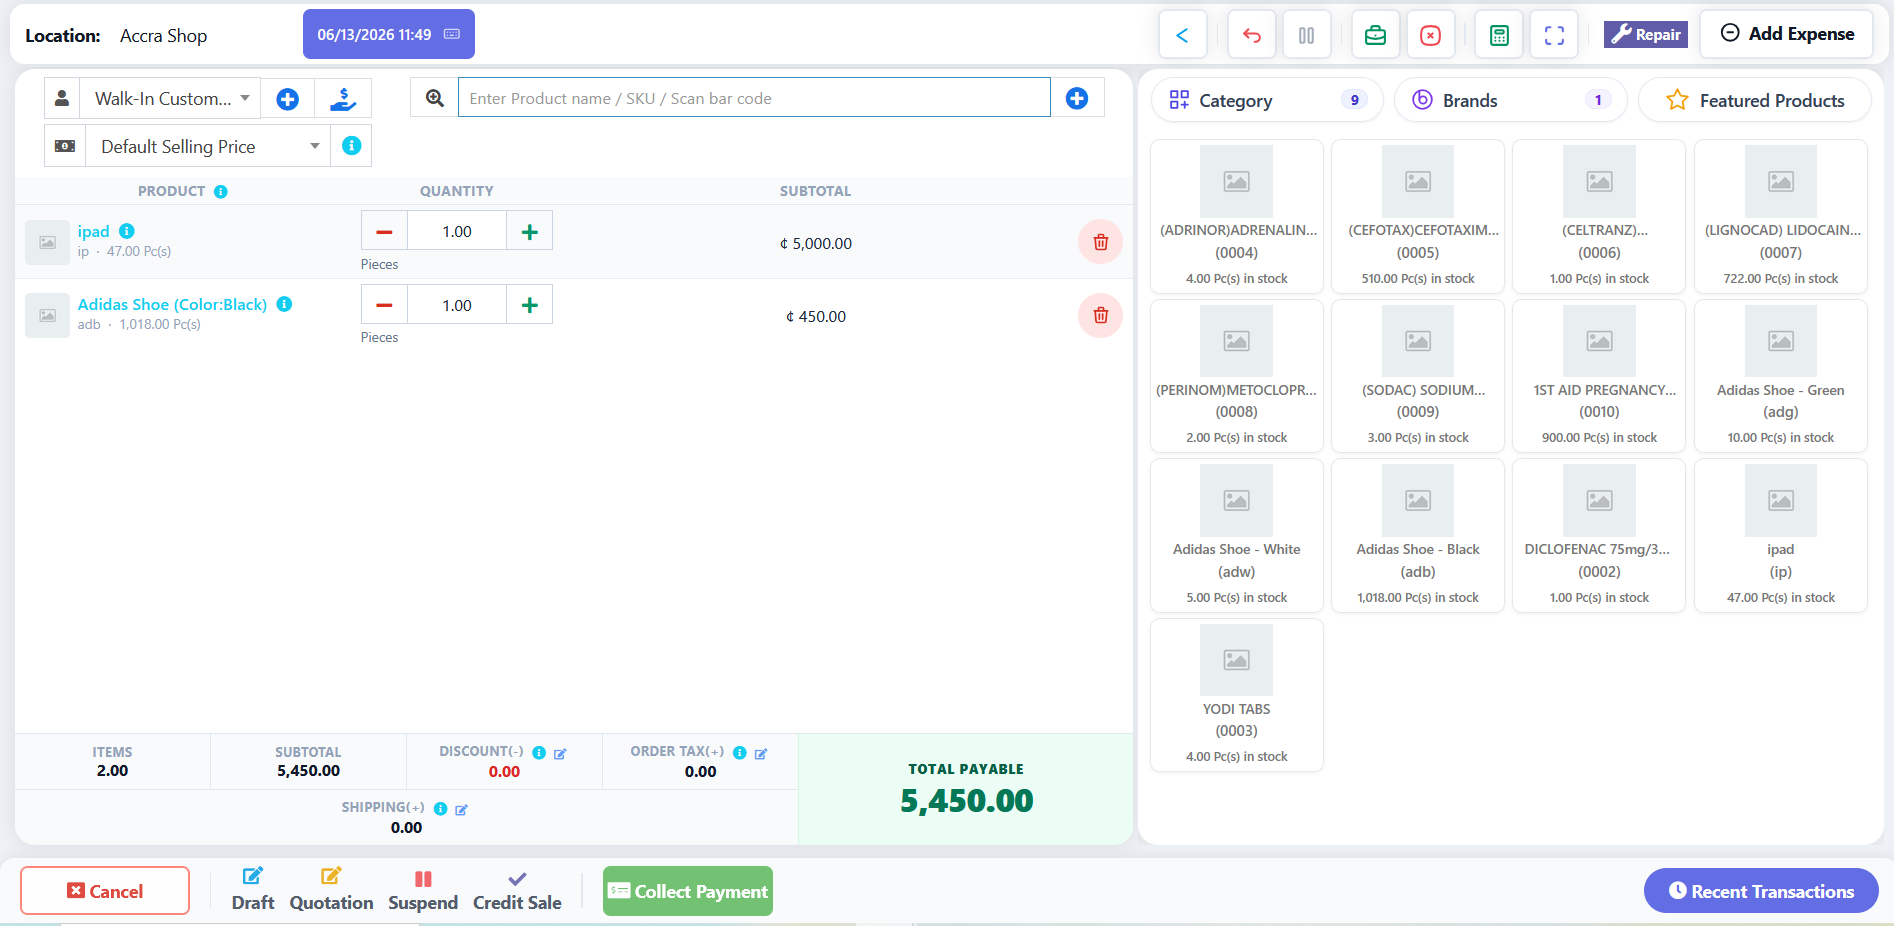
Task: Select the Adidas Shoe - White product card
Action: [1237, 535]
